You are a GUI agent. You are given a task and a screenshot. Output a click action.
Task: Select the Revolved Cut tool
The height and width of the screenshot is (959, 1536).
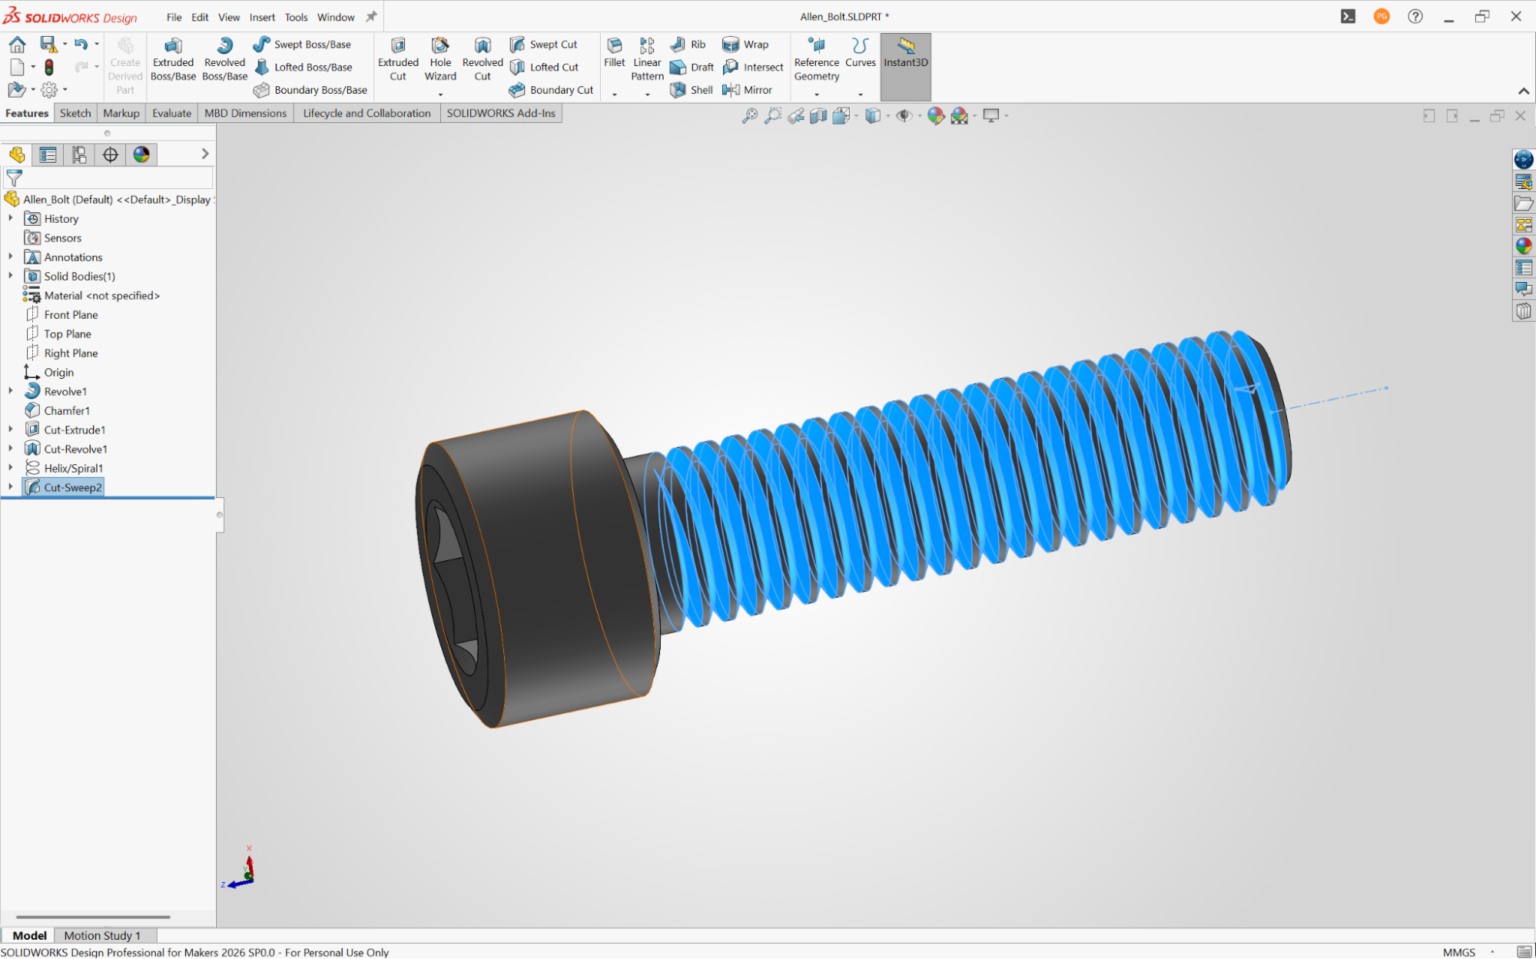482,60
